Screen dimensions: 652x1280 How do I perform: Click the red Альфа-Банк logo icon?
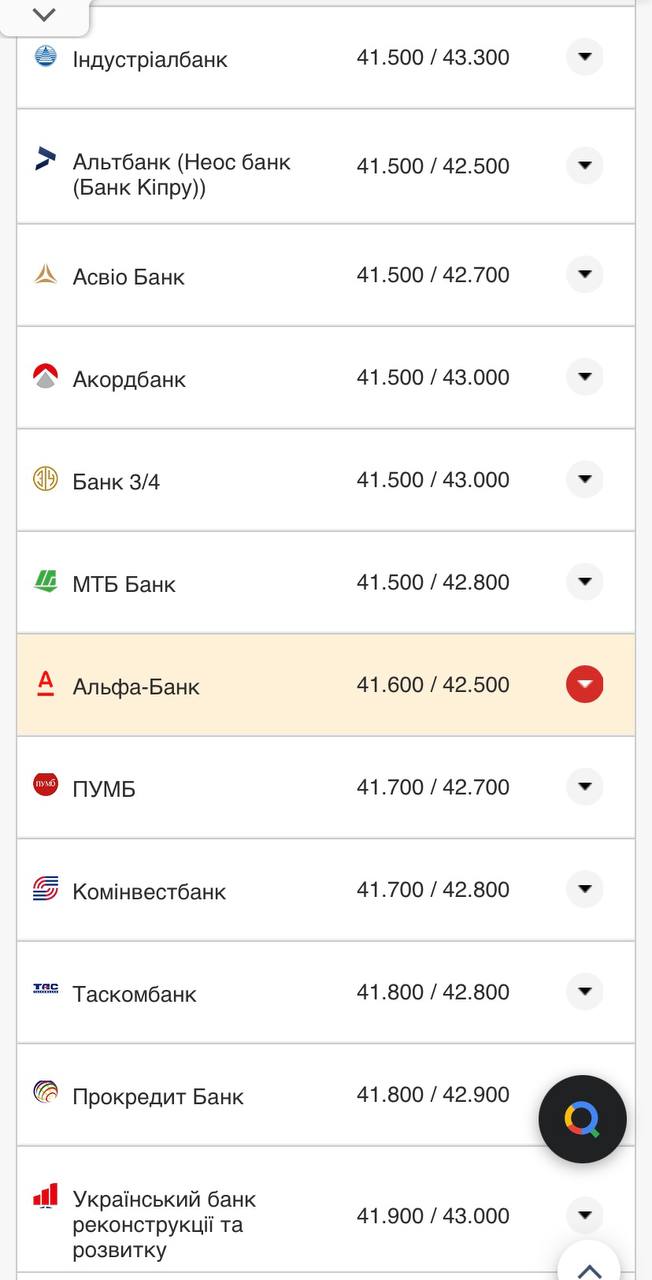pos(46,684)
